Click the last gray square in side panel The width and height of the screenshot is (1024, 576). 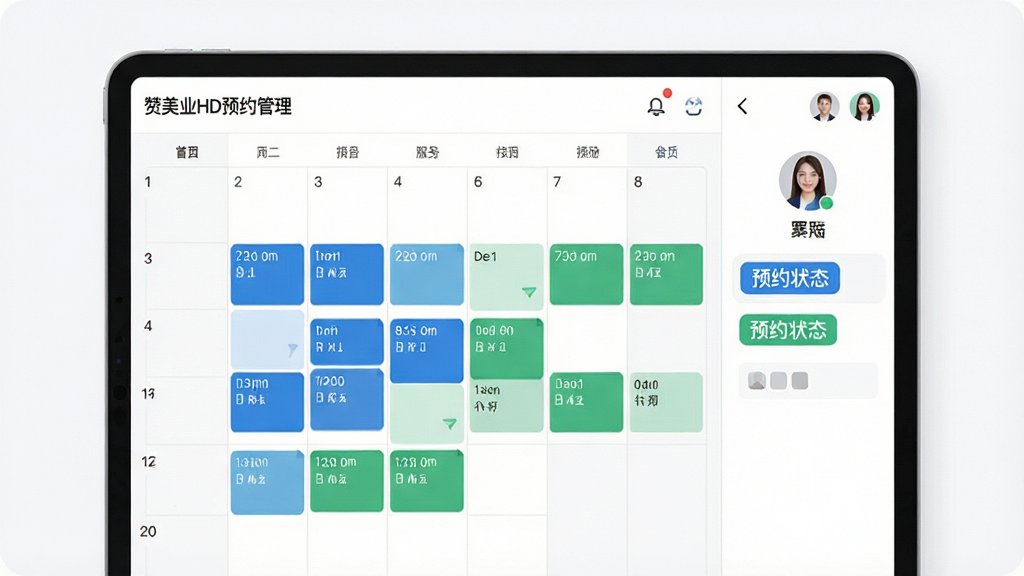click(800, 381)
